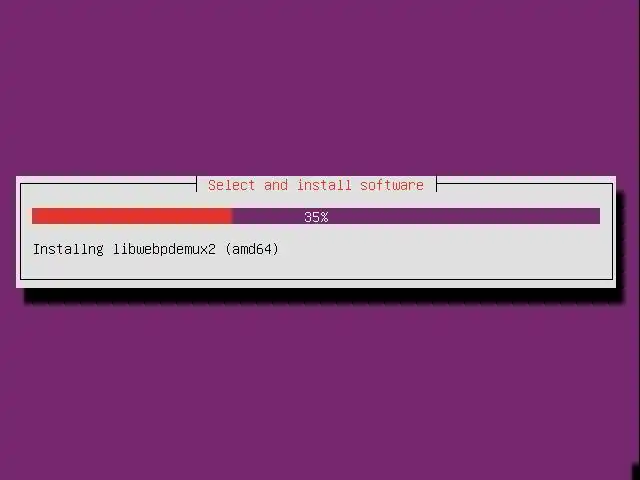Image resolution: width=640 pixels, height=480 pixels.
Task: Click the word "Installing" in status line
Action: 68,249
